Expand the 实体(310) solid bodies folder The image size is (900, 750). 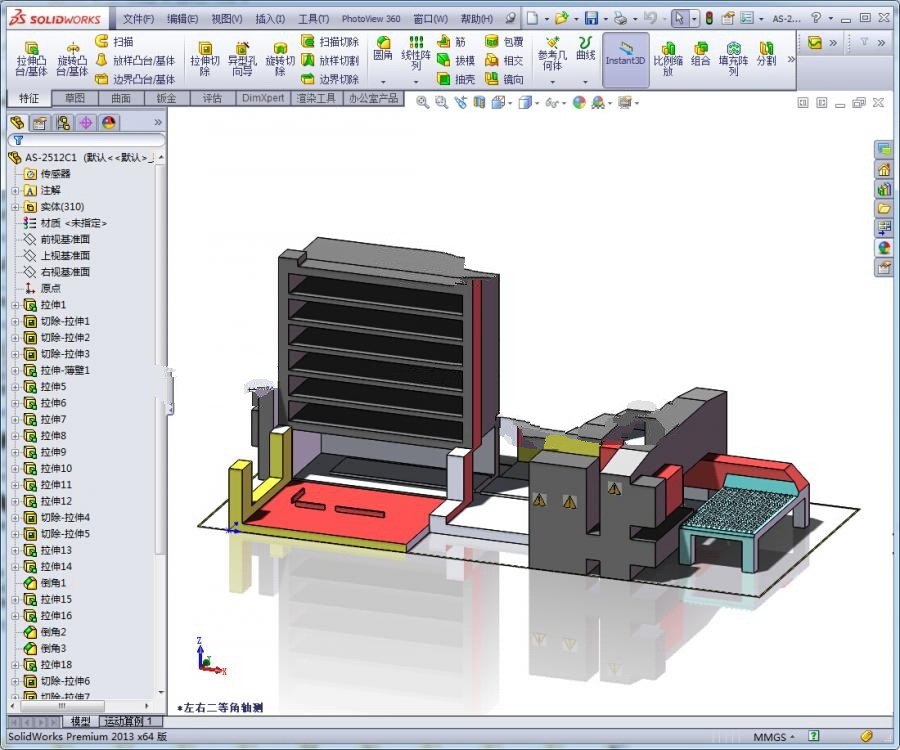pyautogui.click(x=15, y=207)
